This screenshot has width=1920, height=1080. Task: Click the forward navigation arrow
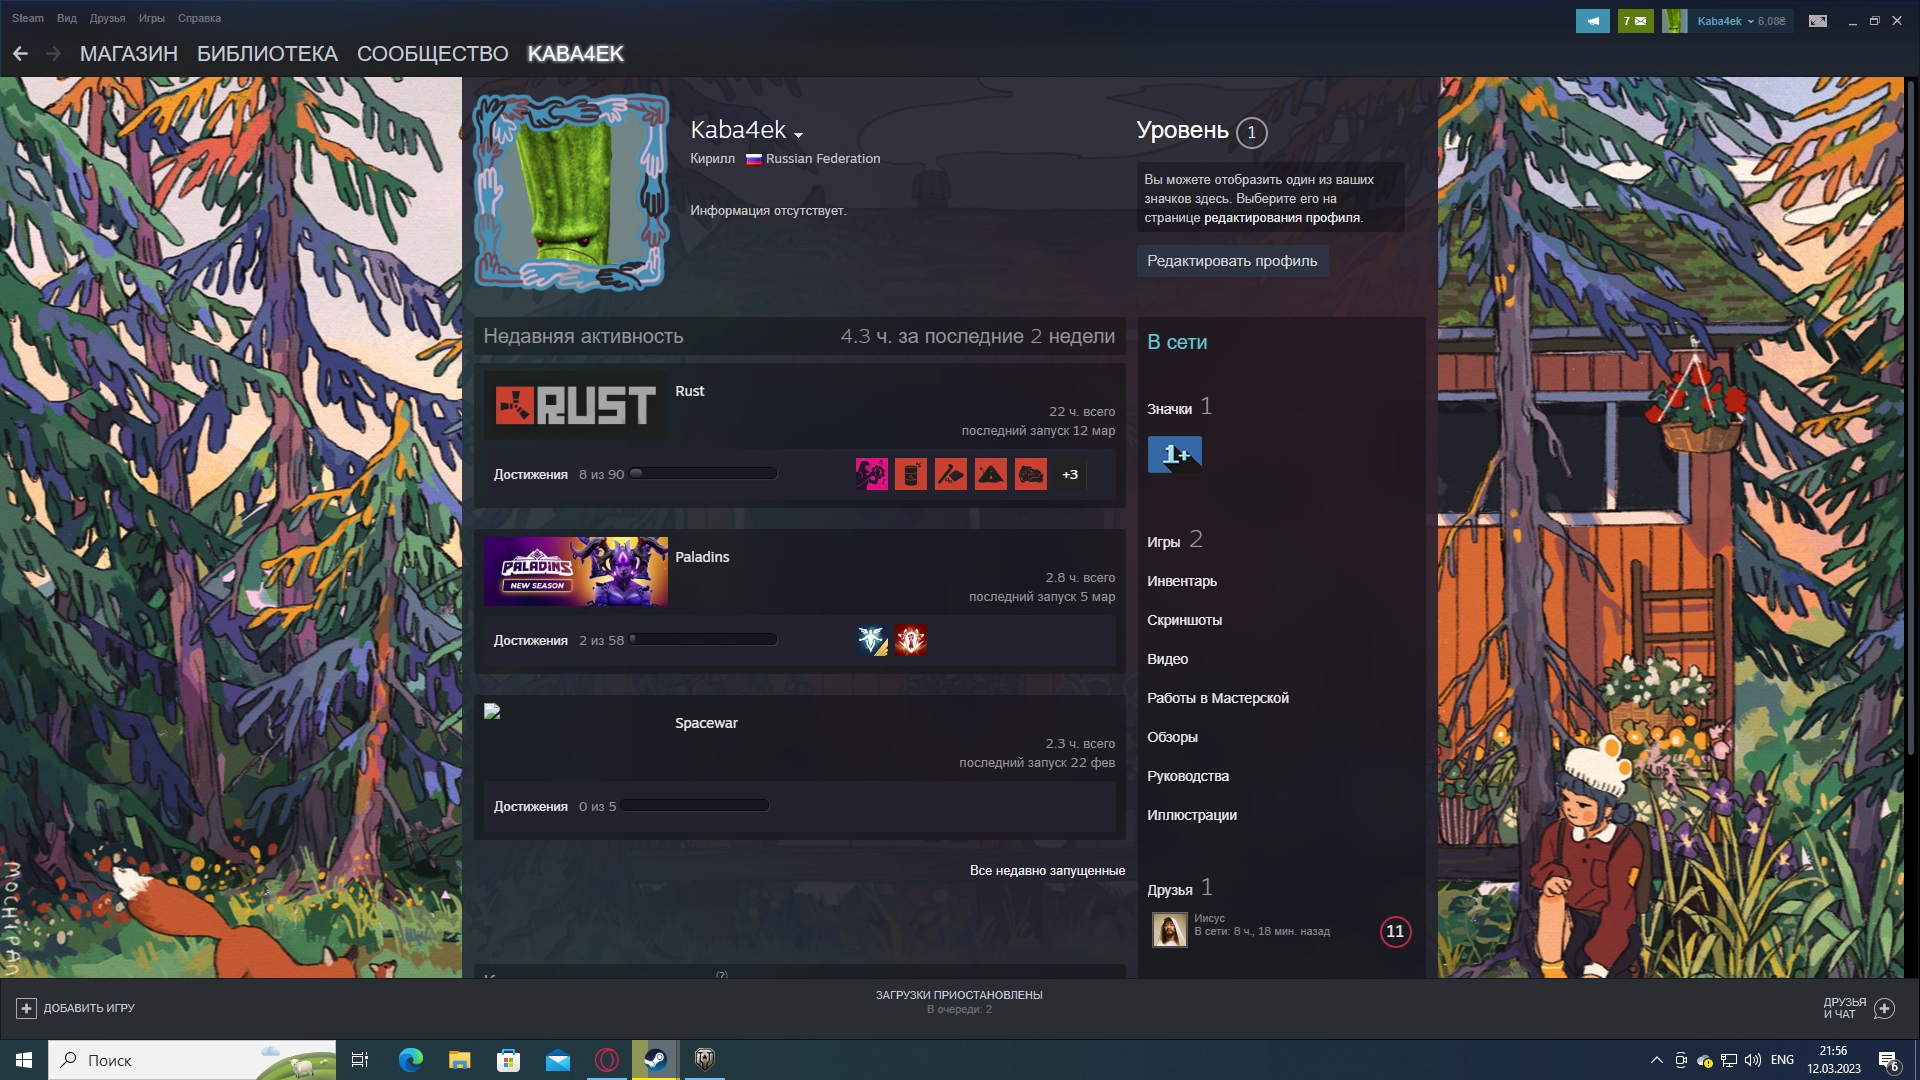[53, 54]
